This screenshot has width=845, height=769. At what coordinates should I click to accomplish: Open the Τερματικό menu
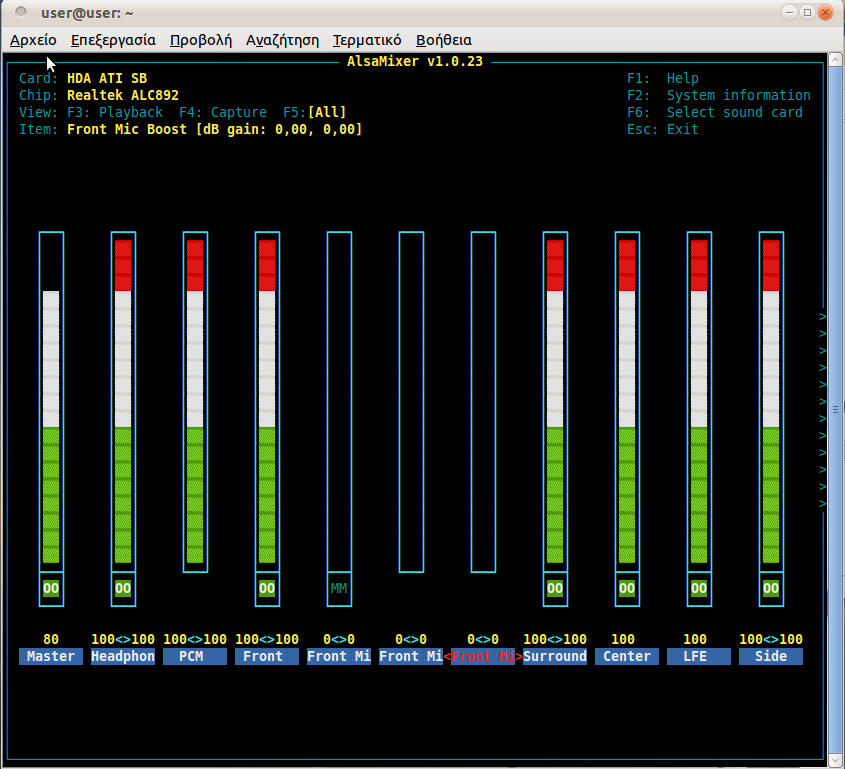367,40
